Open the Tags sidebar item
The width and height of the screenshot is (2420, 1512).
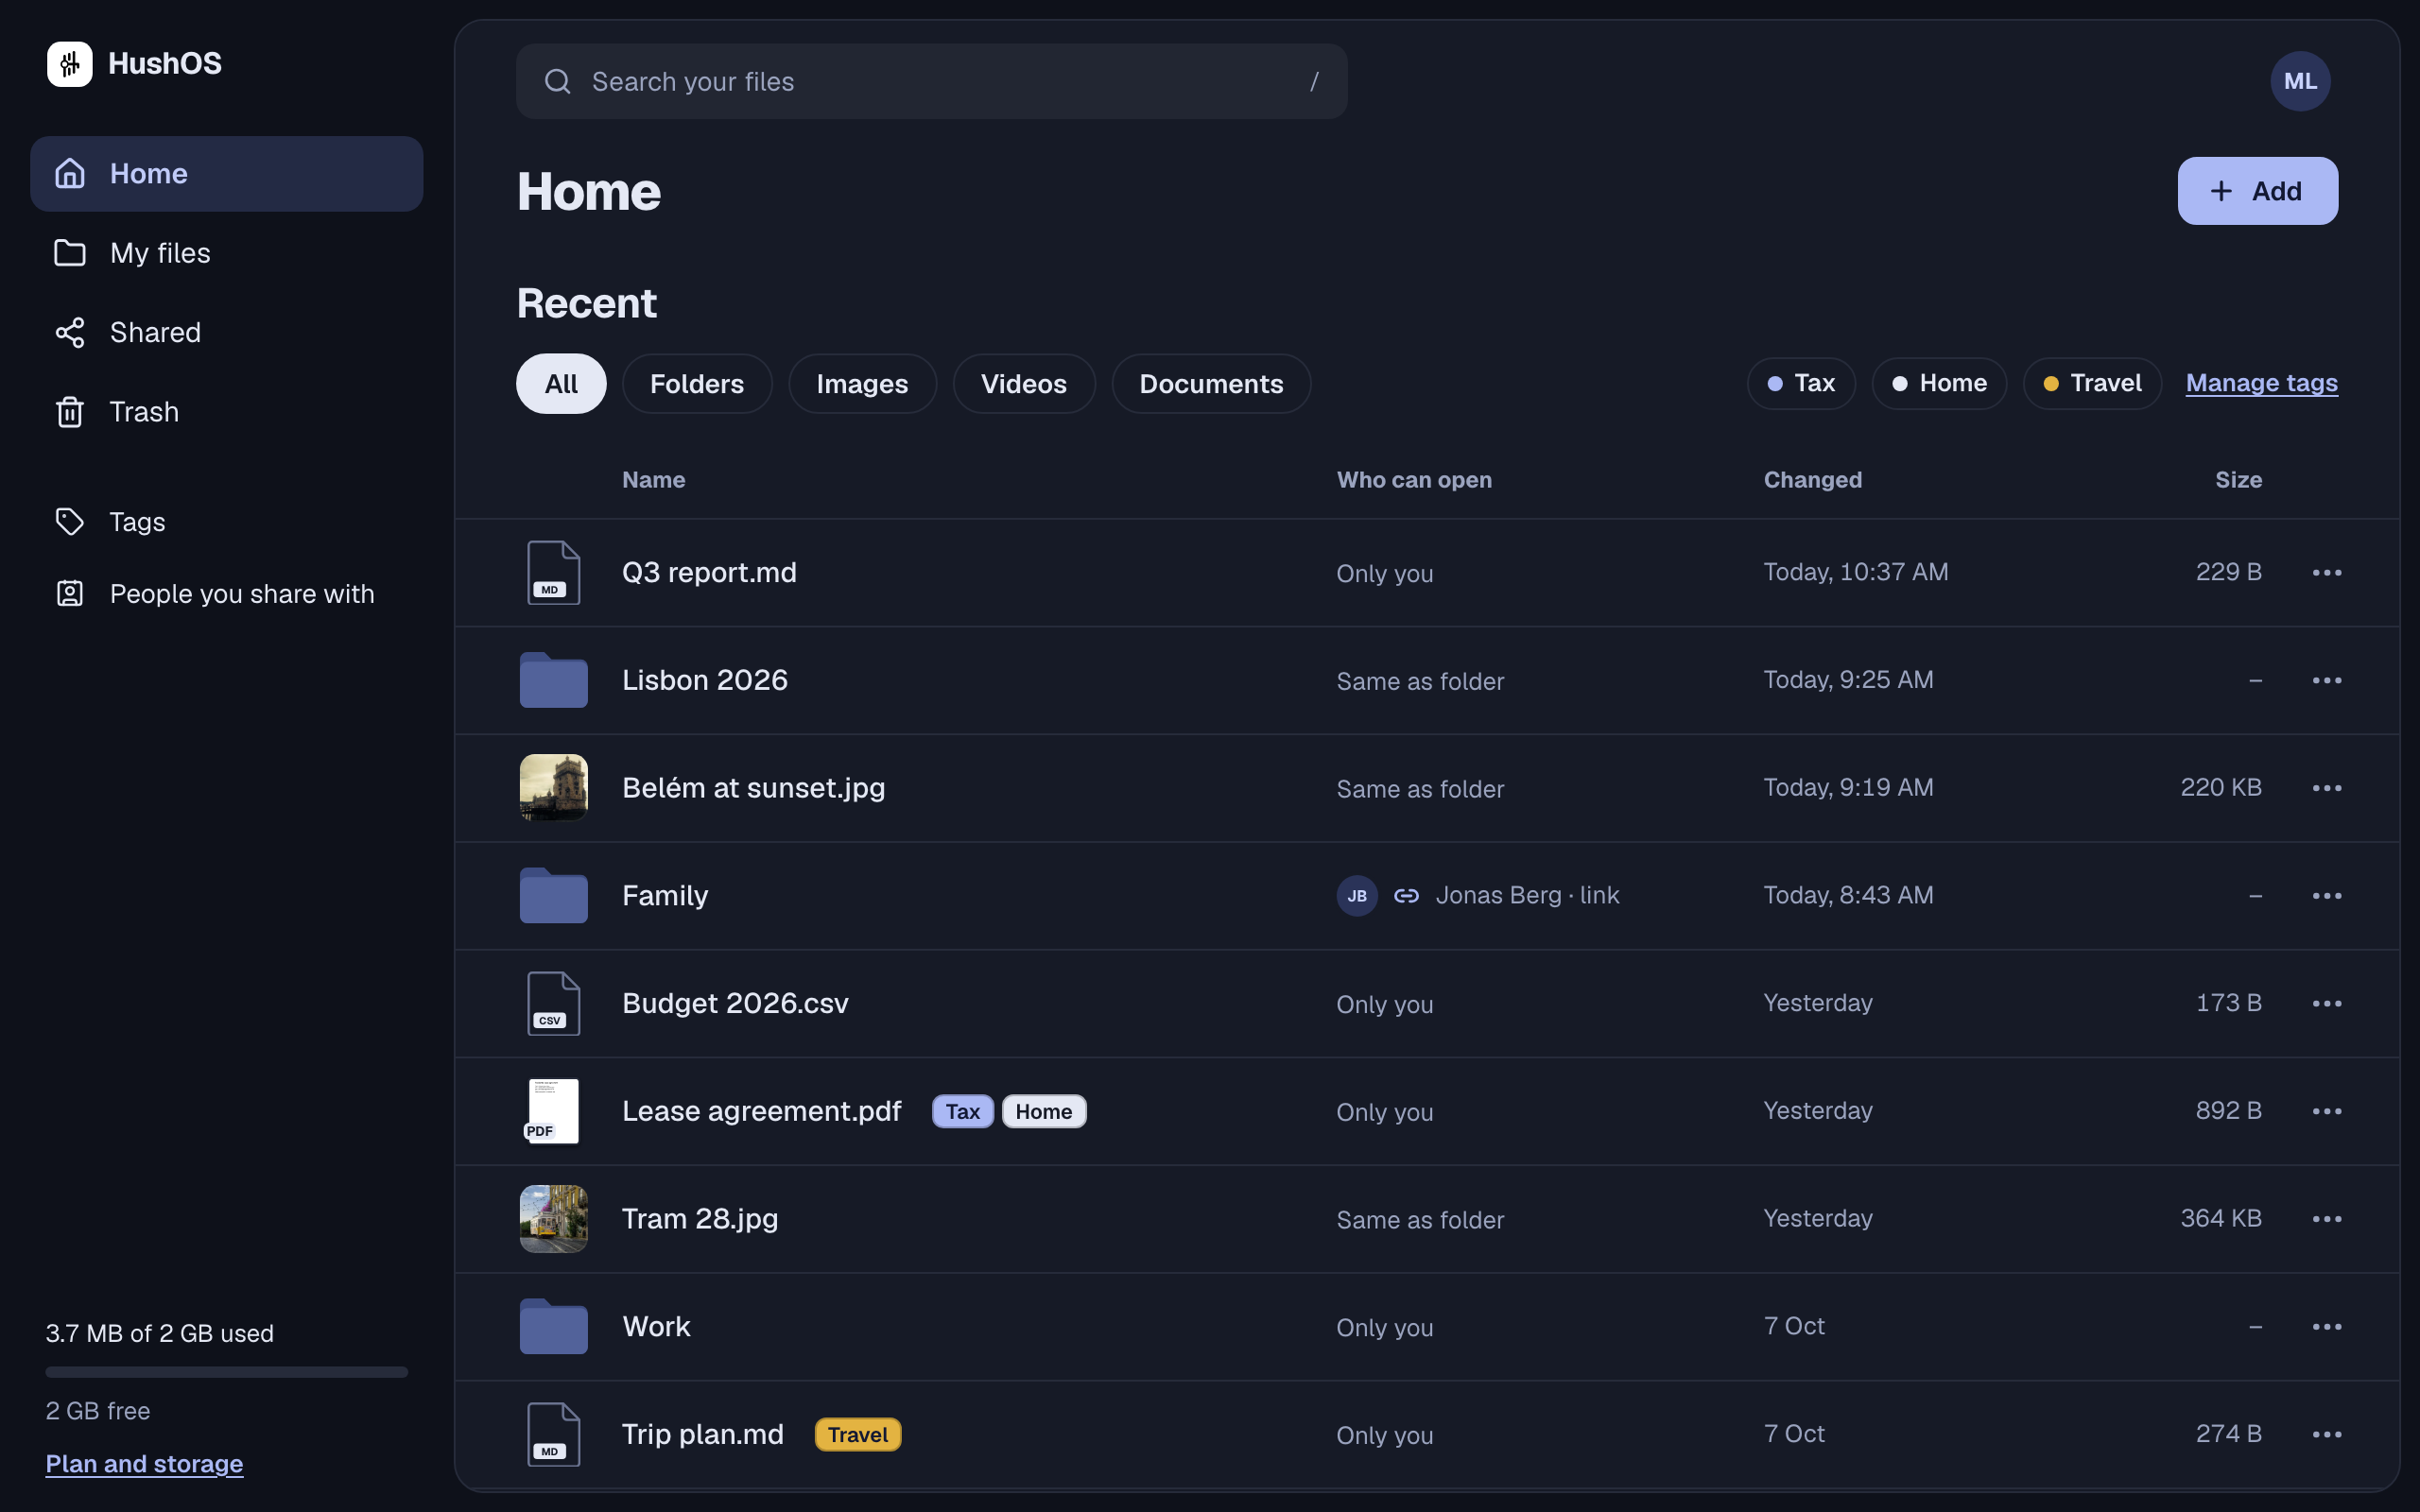coord(227,522)
